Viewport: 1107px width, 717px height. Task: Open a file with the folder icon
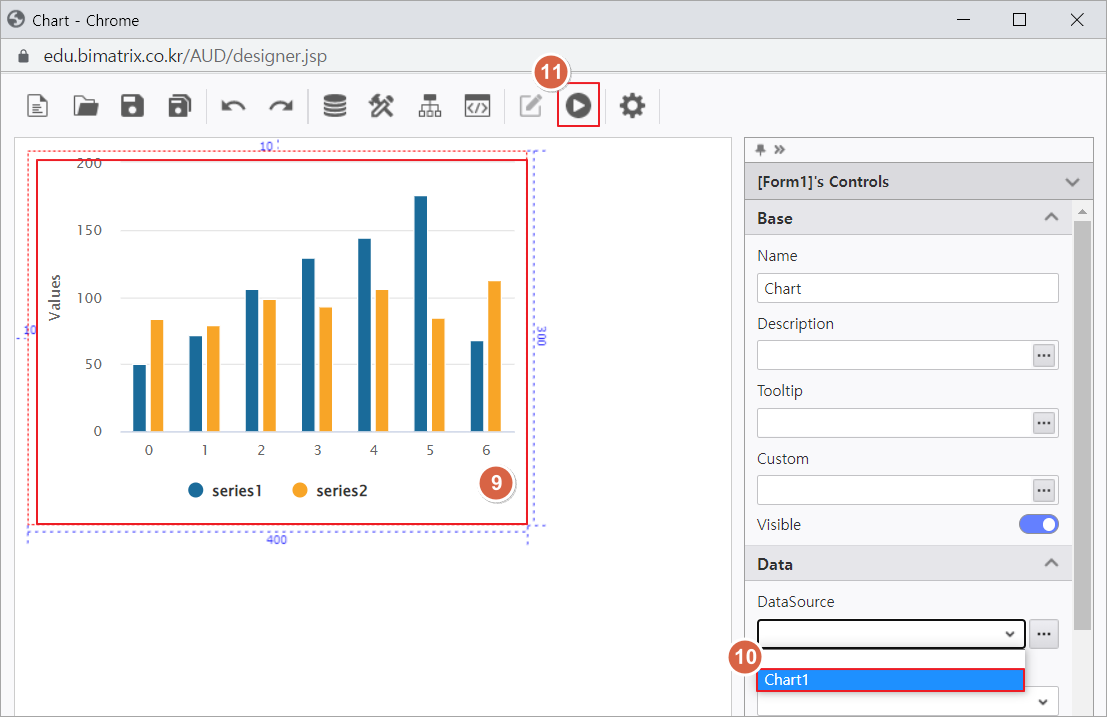pos(86,106)
